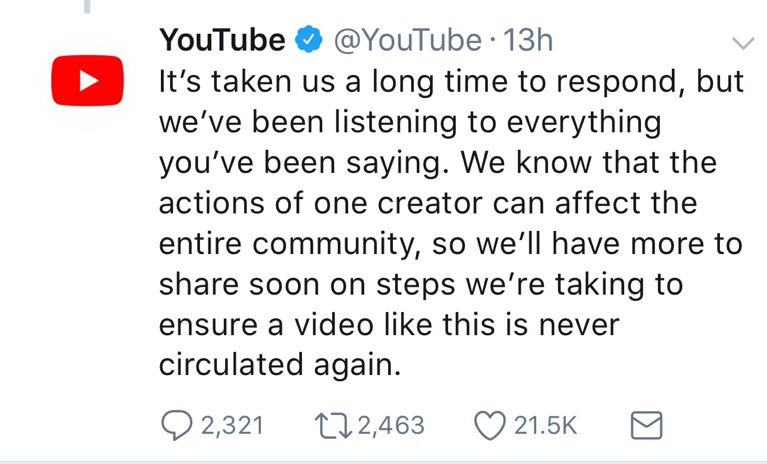Open the 13h timestamp permalink
This screenshot has height=464, width=767.
click(x=530, y=40)
